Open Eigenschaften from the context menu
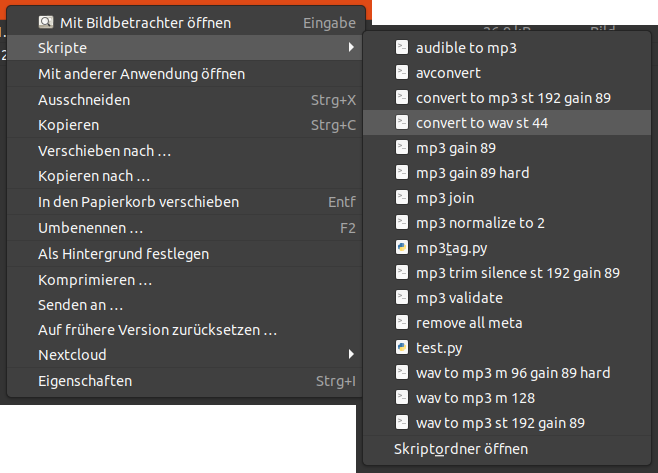Viewport: 658px width, 473px height. 185,381
